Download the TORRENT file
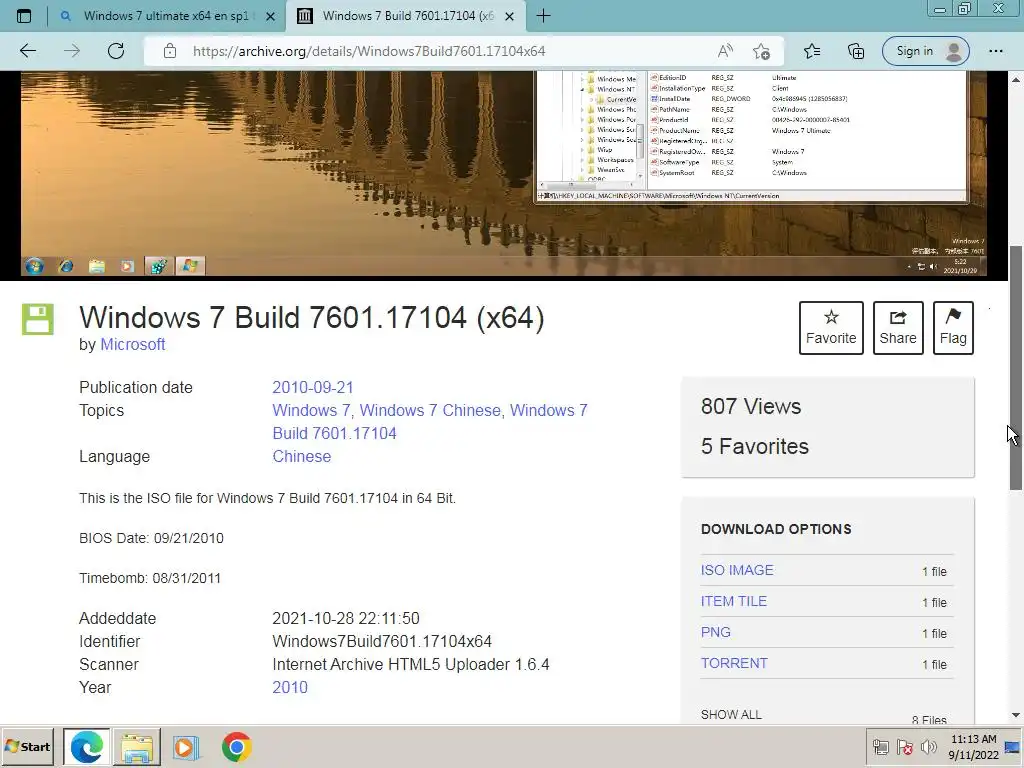Image resolution: width=1024 pixels, height=768 pixels. [734, 664]
